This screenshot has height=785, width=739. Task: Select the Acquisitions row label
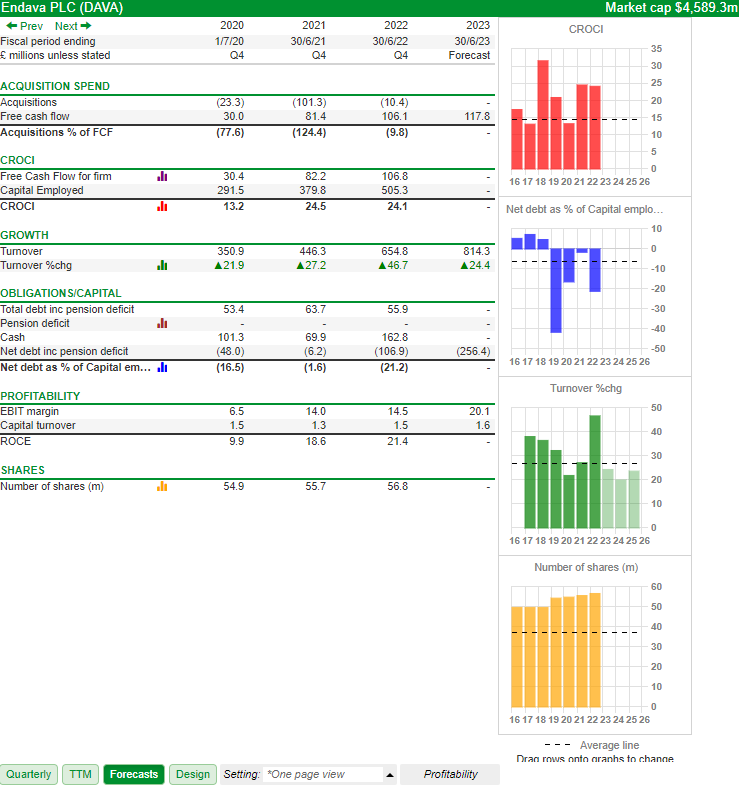tap(29, 102)
